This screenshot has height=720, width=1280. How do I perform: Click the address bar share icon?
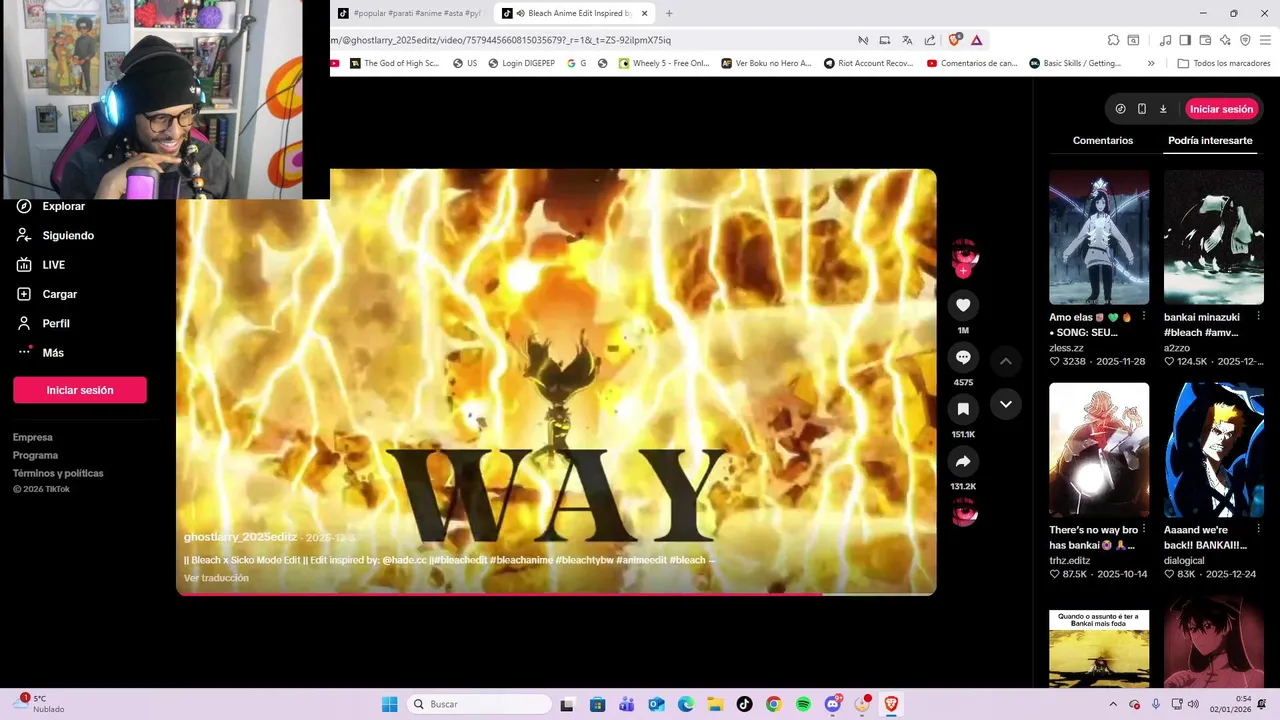pos(930,40)
